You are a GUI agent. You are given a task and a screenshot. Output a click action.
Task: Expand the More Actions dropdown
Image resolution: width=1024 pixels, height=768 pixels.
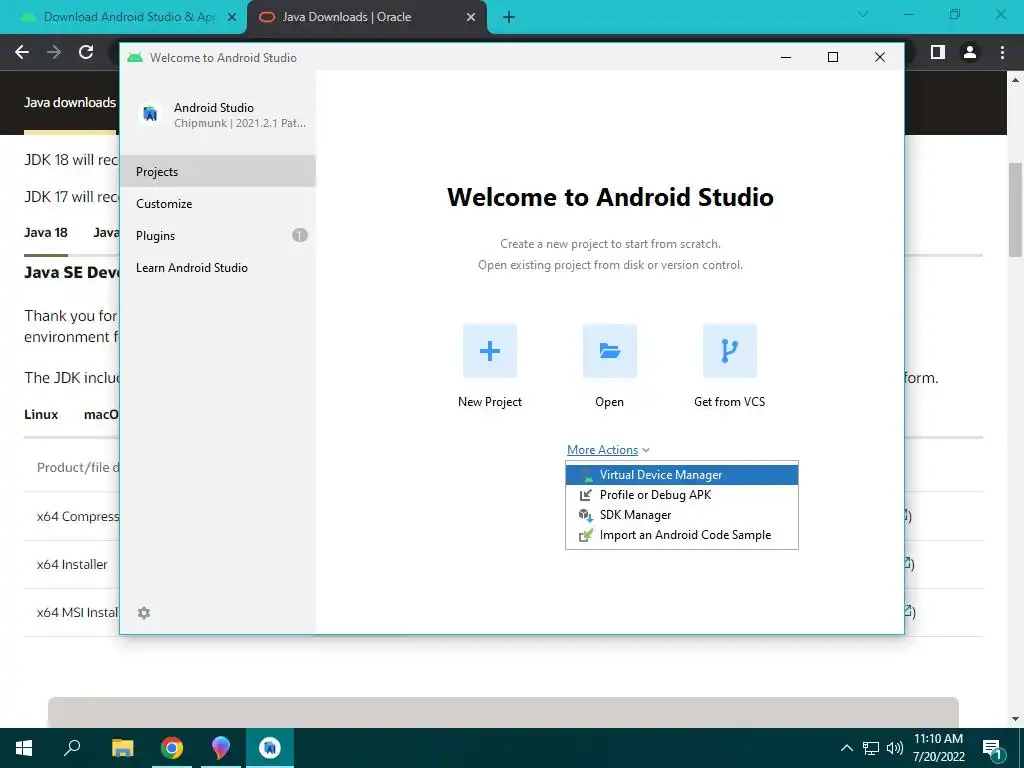pos(608,450)
